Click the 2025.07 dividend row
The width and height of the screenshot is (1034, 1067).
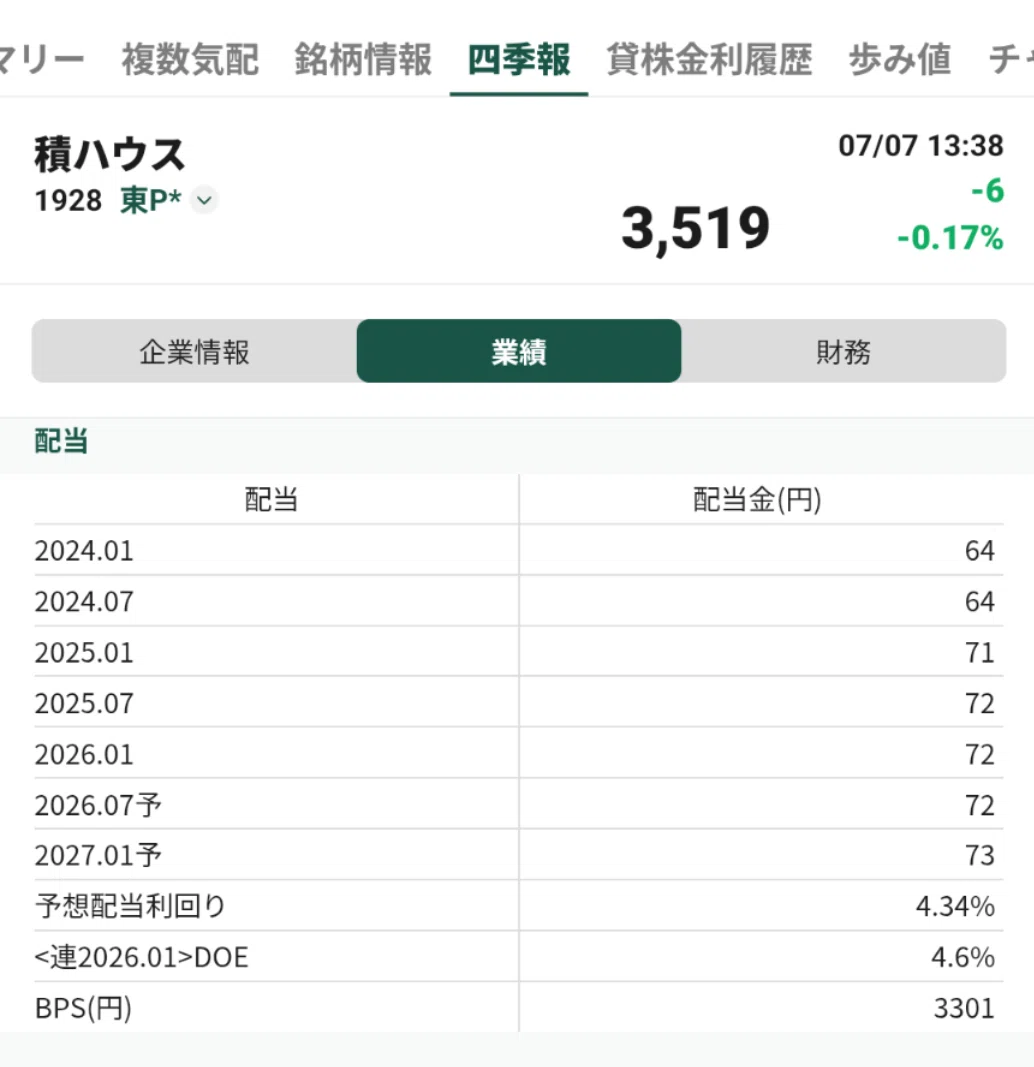coord(519,702)
